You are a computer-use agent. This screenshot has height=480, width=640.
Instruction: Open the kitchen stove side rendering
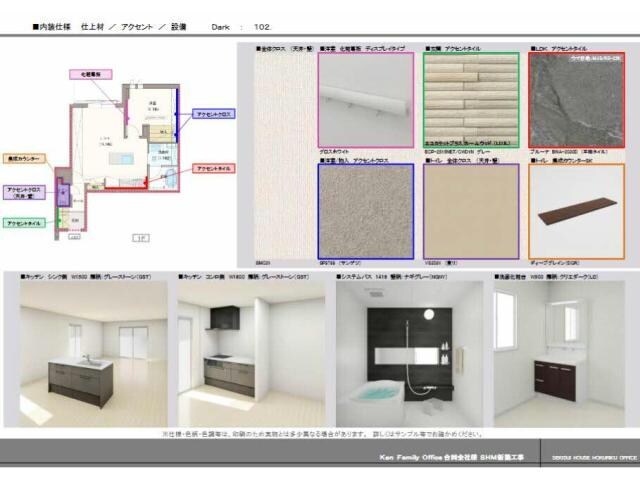pyautogui.click(x=251, y=354)
